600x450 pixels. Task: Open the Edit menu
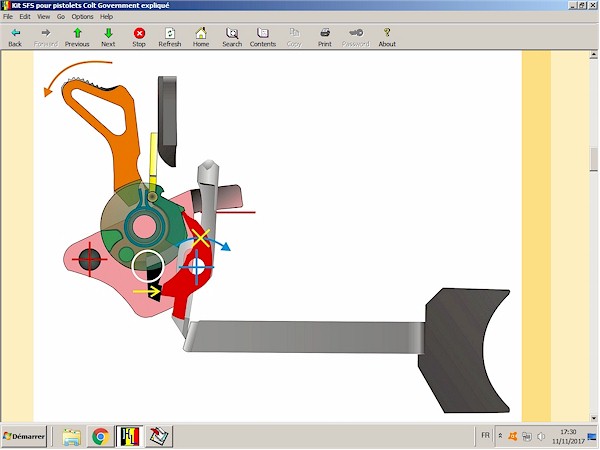coord(25,17)
